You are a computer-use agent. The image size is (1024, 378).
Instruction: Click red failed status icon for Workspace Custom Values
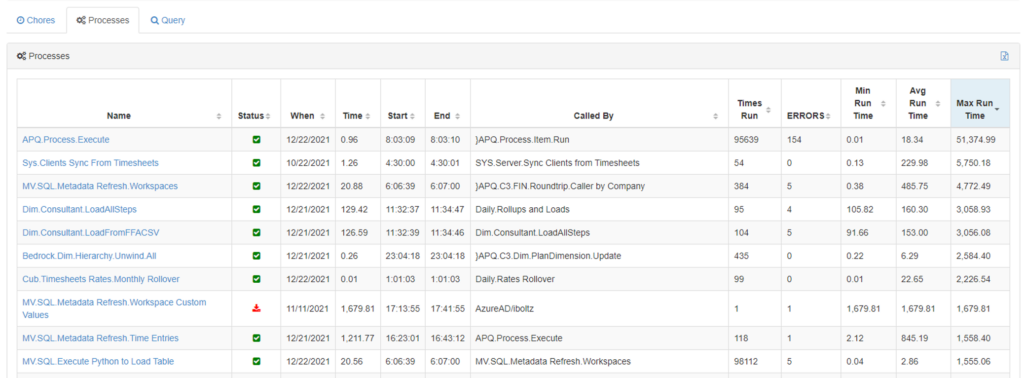coord(256,308)
